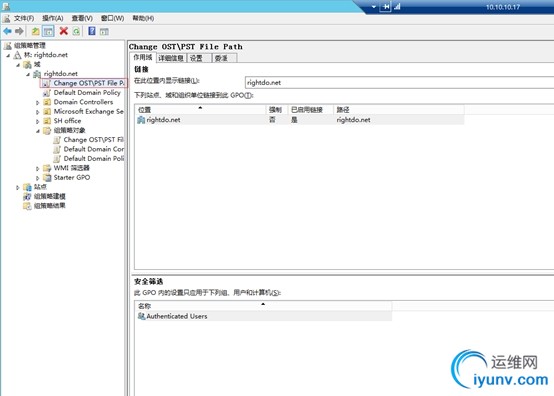Click the 强制 column header

point(277,110)
